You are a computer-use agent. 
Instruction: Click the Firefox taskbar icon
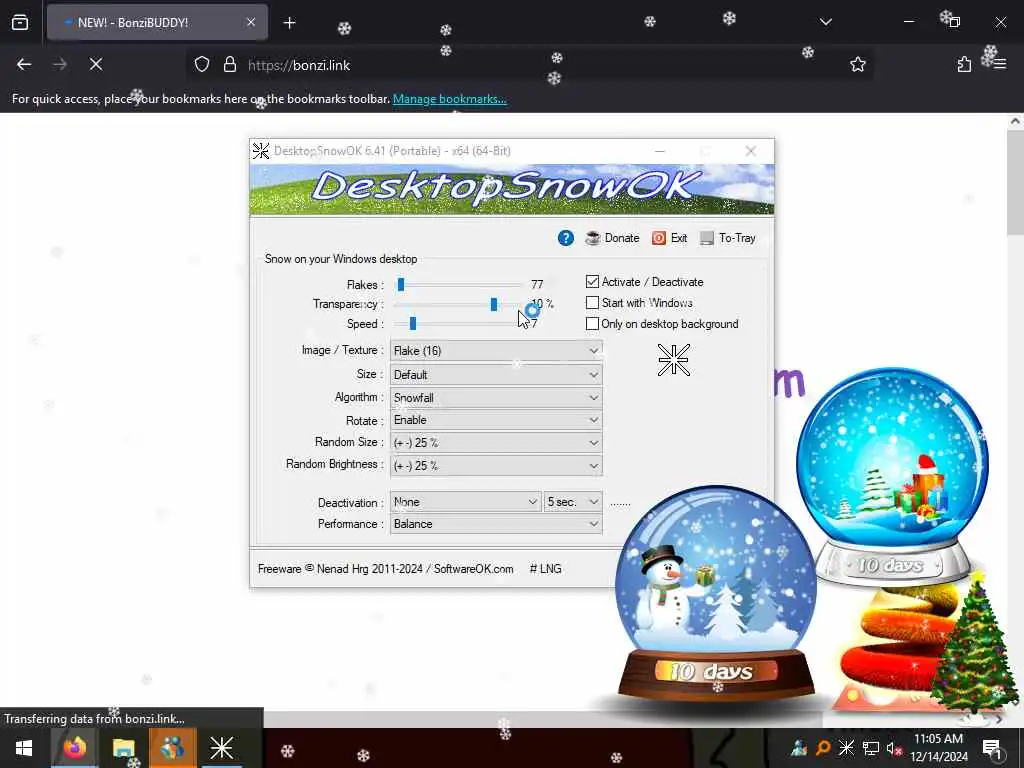[74, 748]
